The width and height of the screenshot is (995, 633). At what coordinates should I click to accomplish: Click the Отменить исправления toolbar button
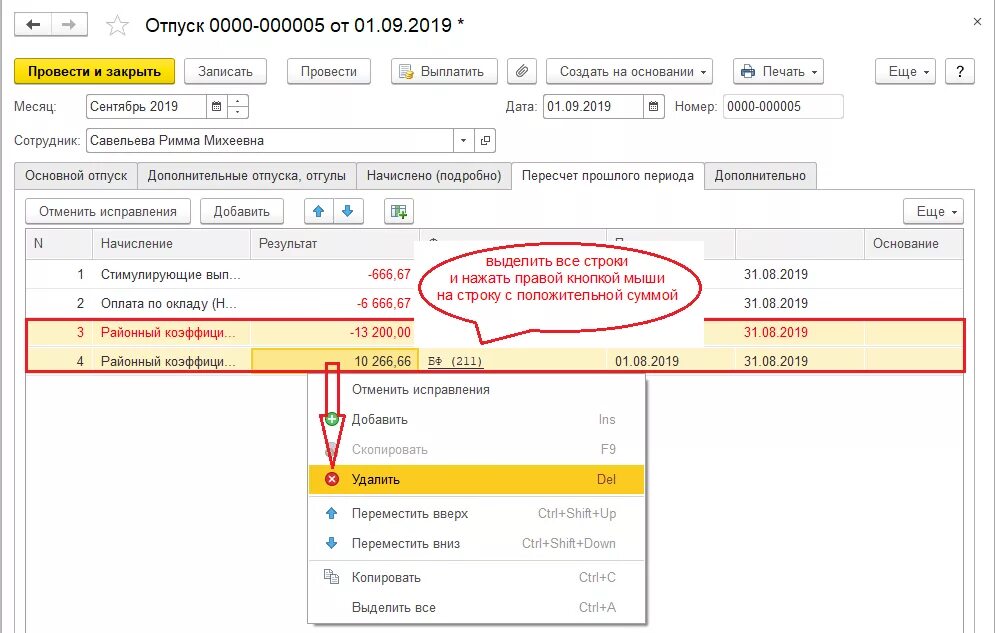108,211
